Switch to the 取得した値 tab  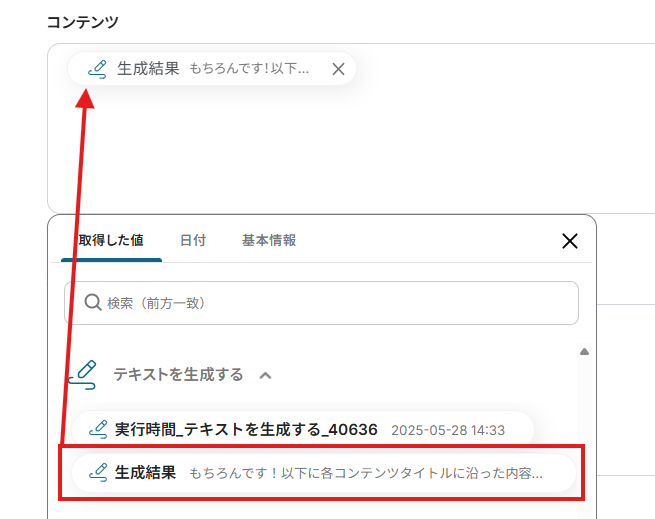coord(111,240)
